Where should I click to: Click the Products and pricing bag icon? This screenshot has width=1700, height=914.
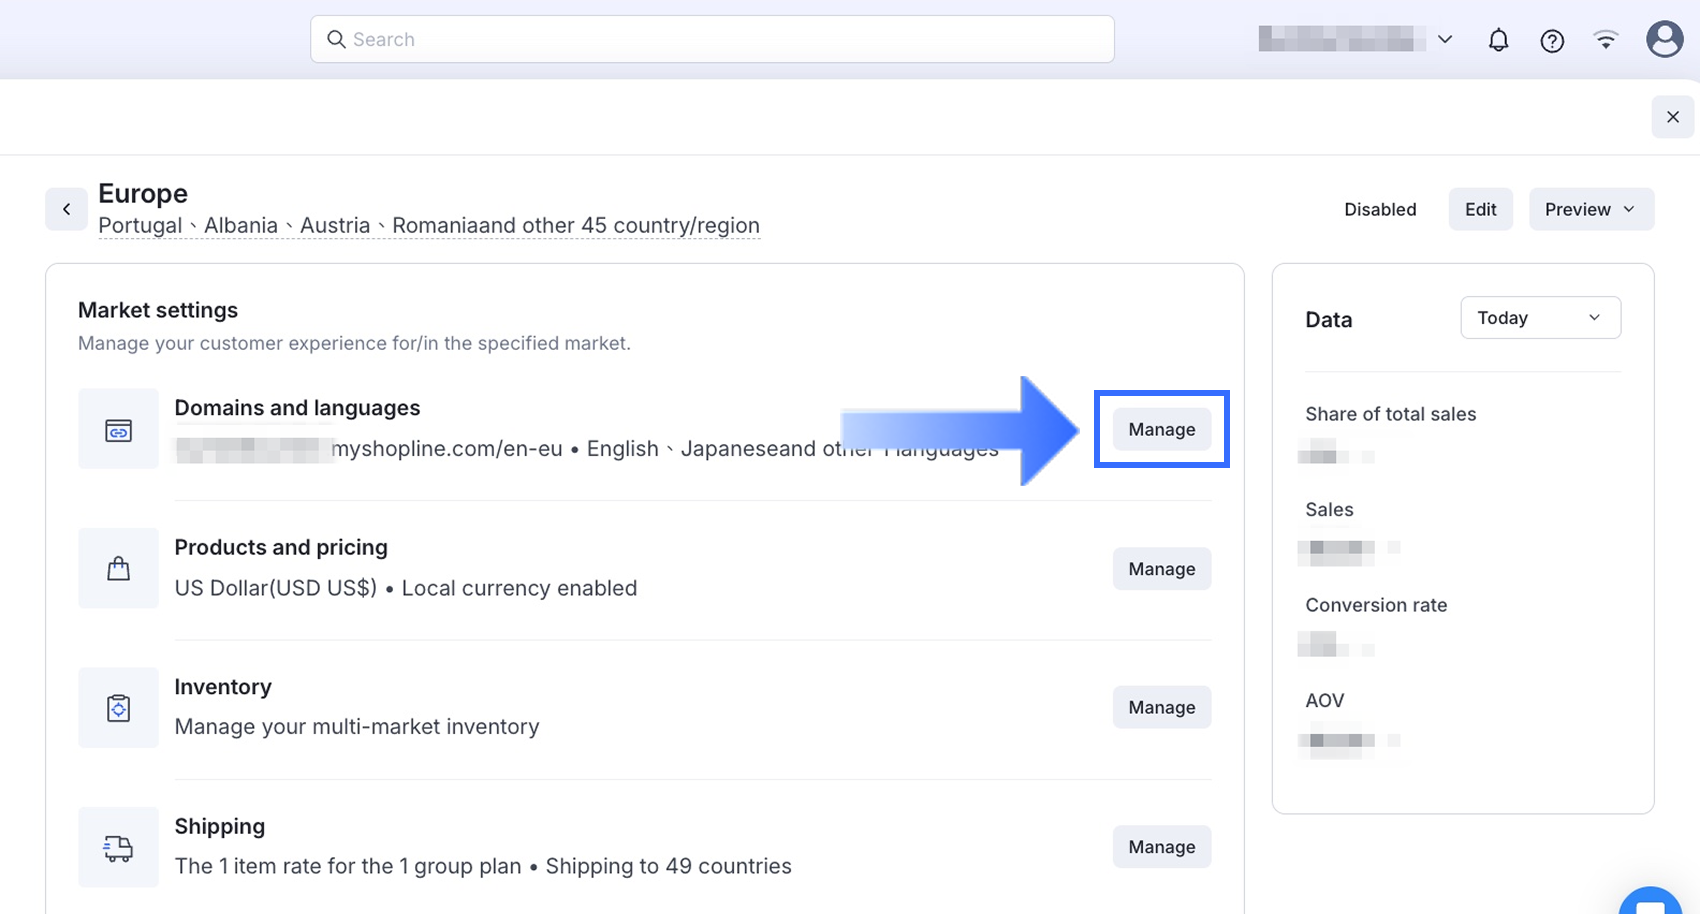point(118,569)
